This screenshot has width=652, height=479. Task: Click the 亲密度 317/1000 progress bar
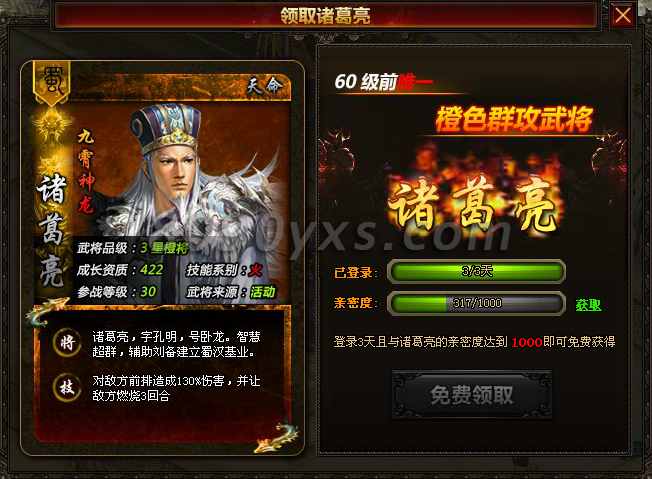tap(477, 303)
